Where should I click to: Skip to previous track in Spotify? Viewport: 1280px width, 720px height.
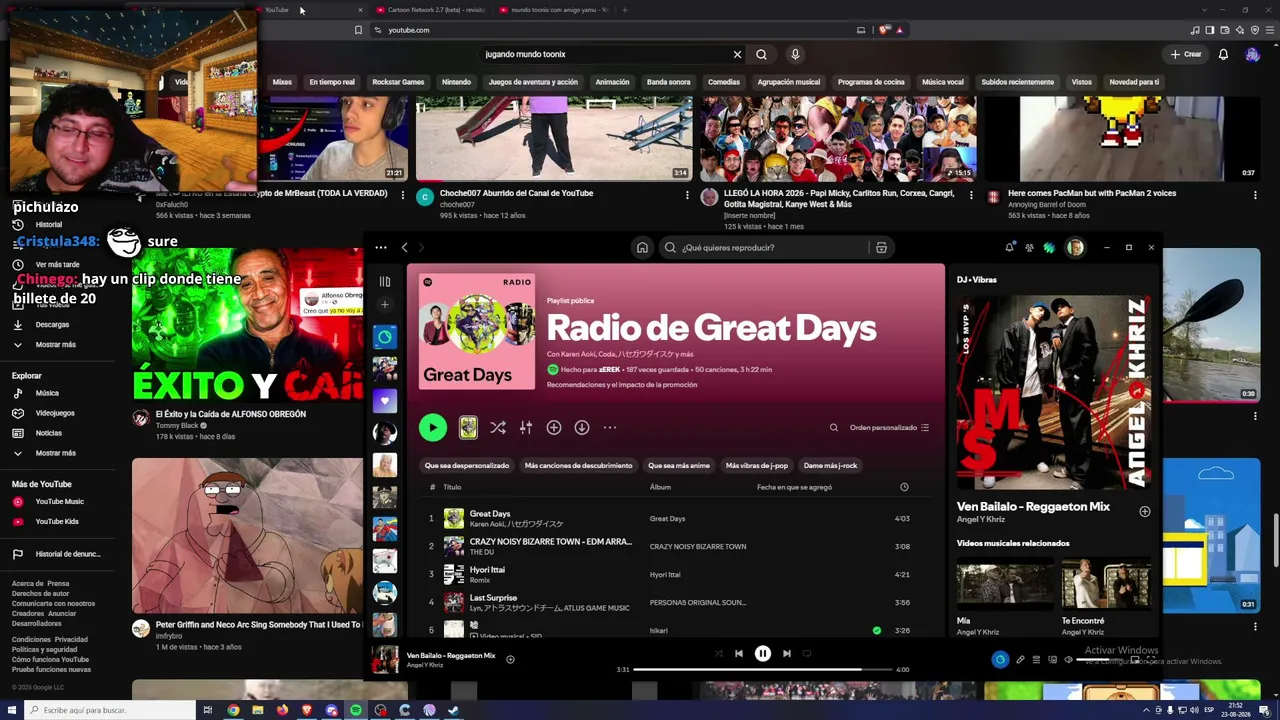click(739, 654)
